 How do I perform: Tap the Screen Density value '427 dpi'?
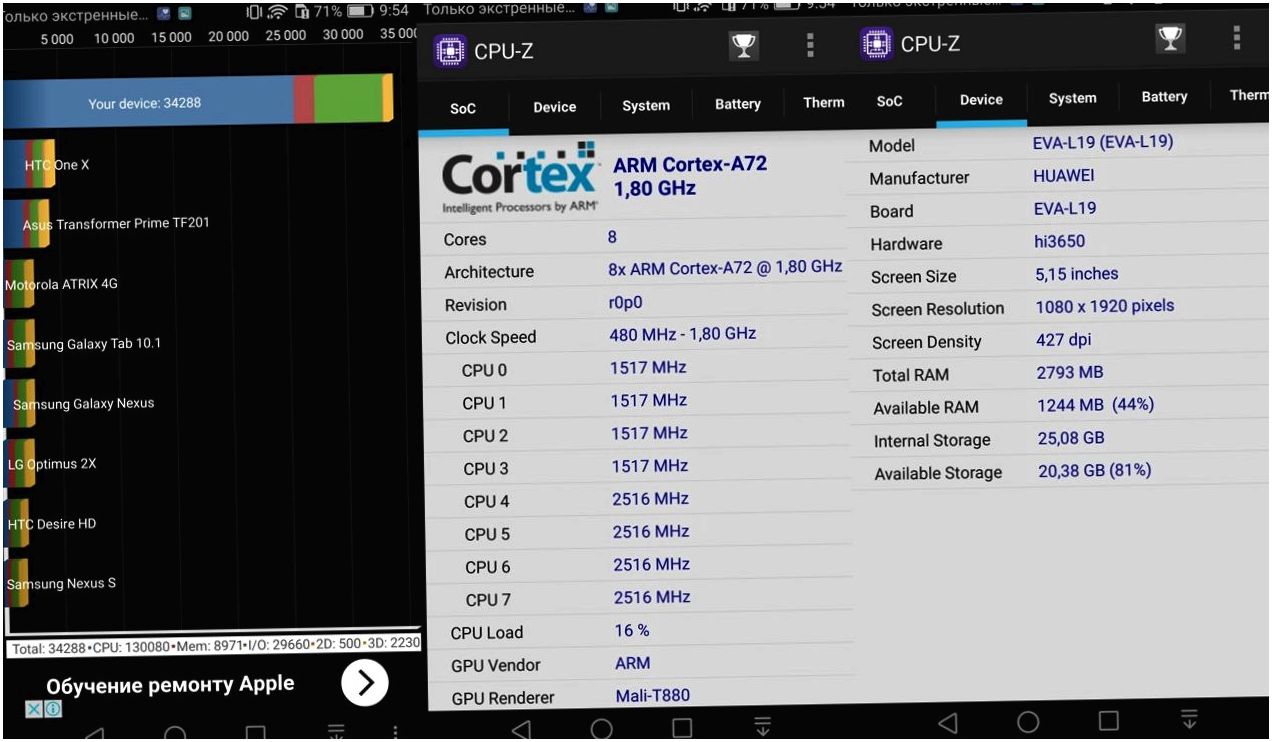coord(1064,340)
